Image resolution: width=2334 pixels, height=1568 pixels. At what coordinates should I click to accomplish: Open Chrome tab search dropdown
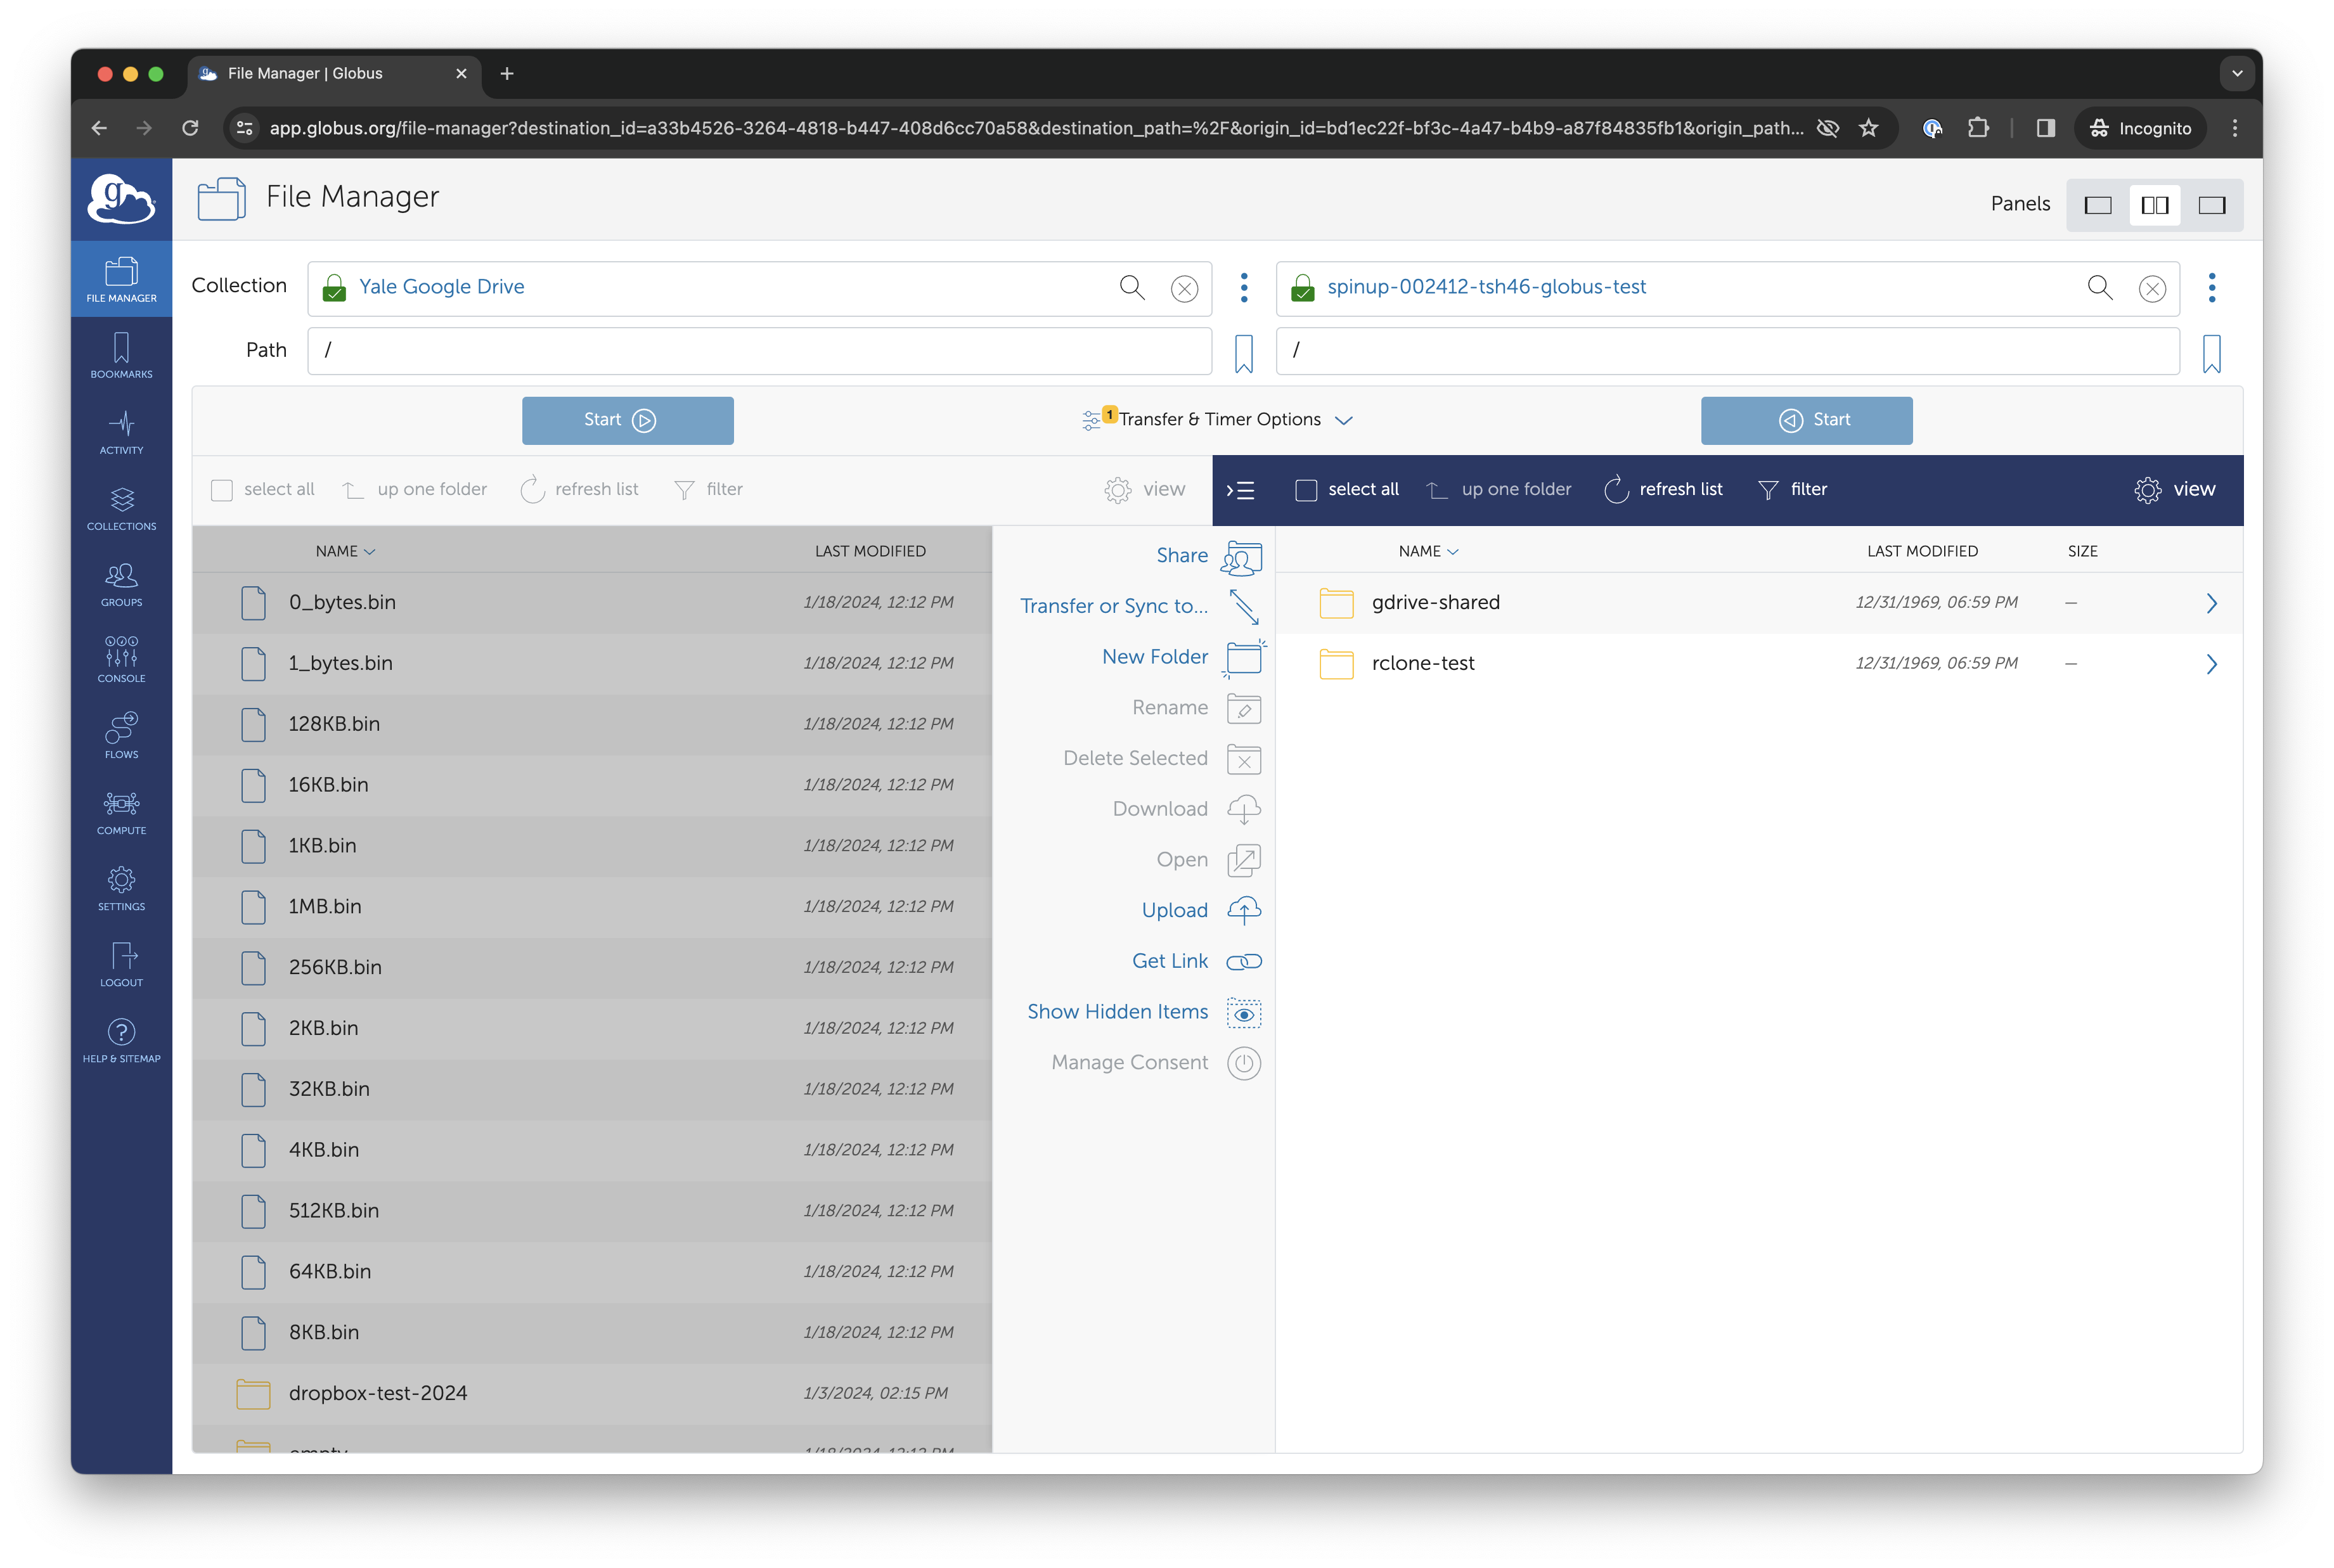[2237, 74]
